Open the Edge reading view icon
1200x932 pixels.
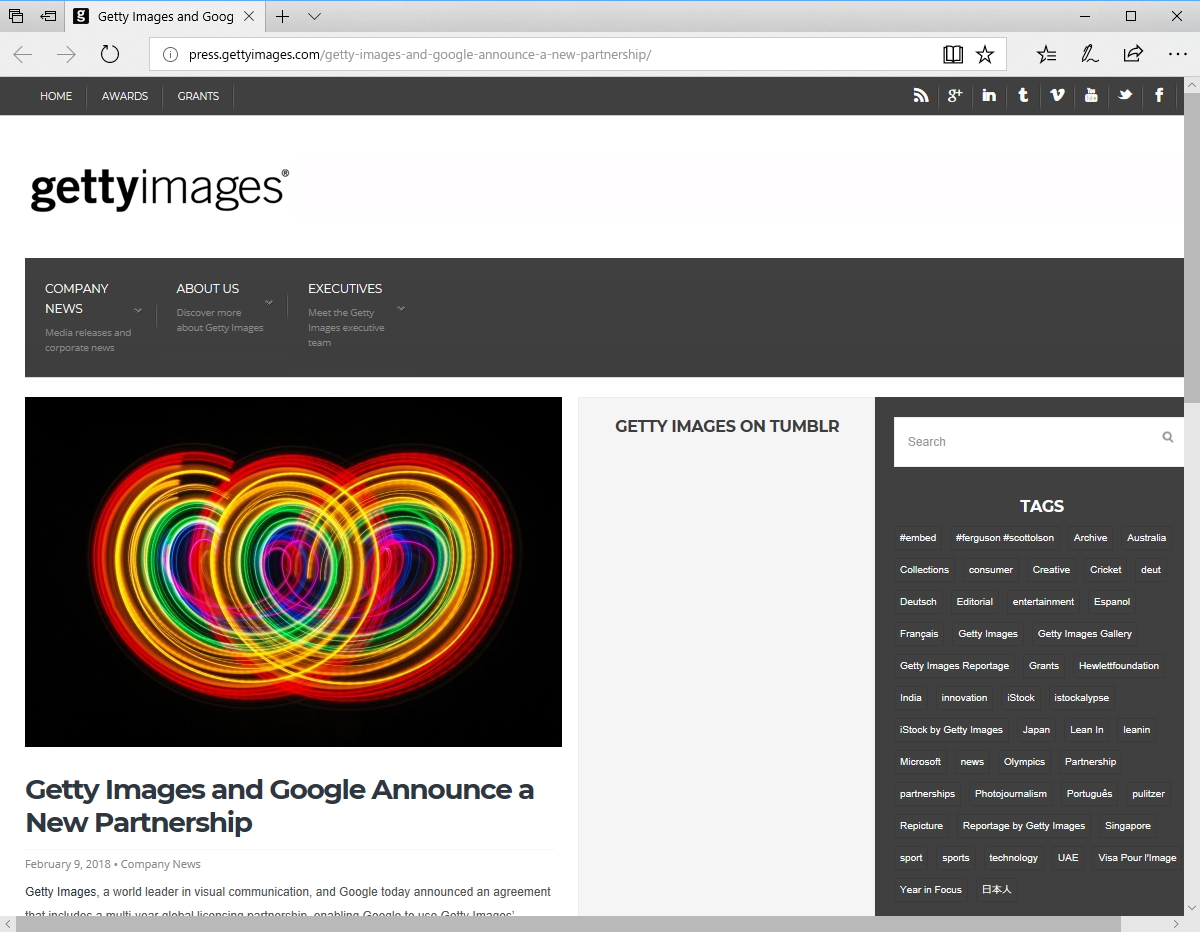point(953,54)
